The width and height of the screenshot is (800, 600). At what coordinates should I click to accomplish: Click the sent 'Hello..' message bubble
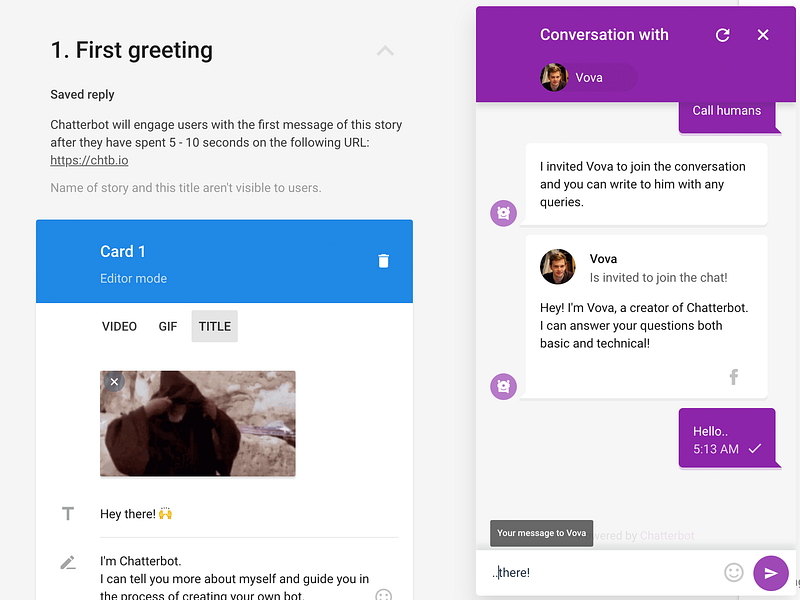727,438
